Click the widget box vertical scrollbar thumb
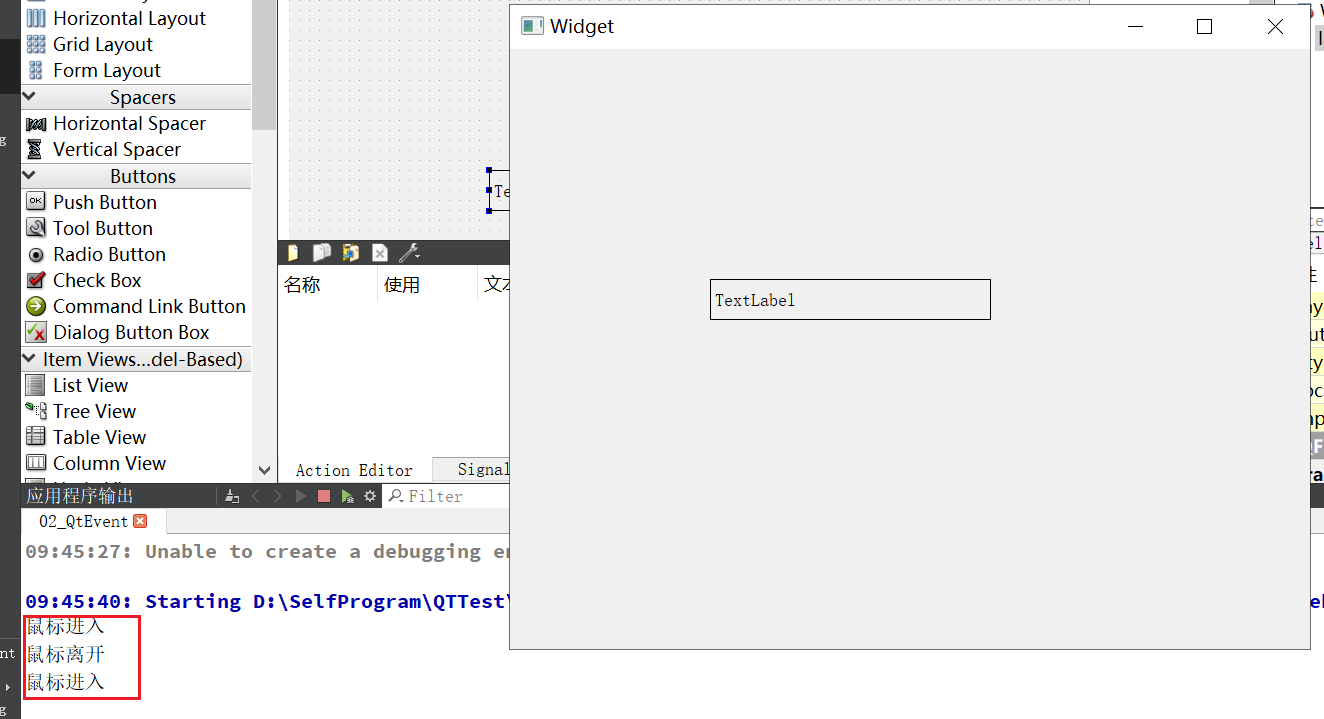The image size is (1324, 719). click(x=264, y=65)
